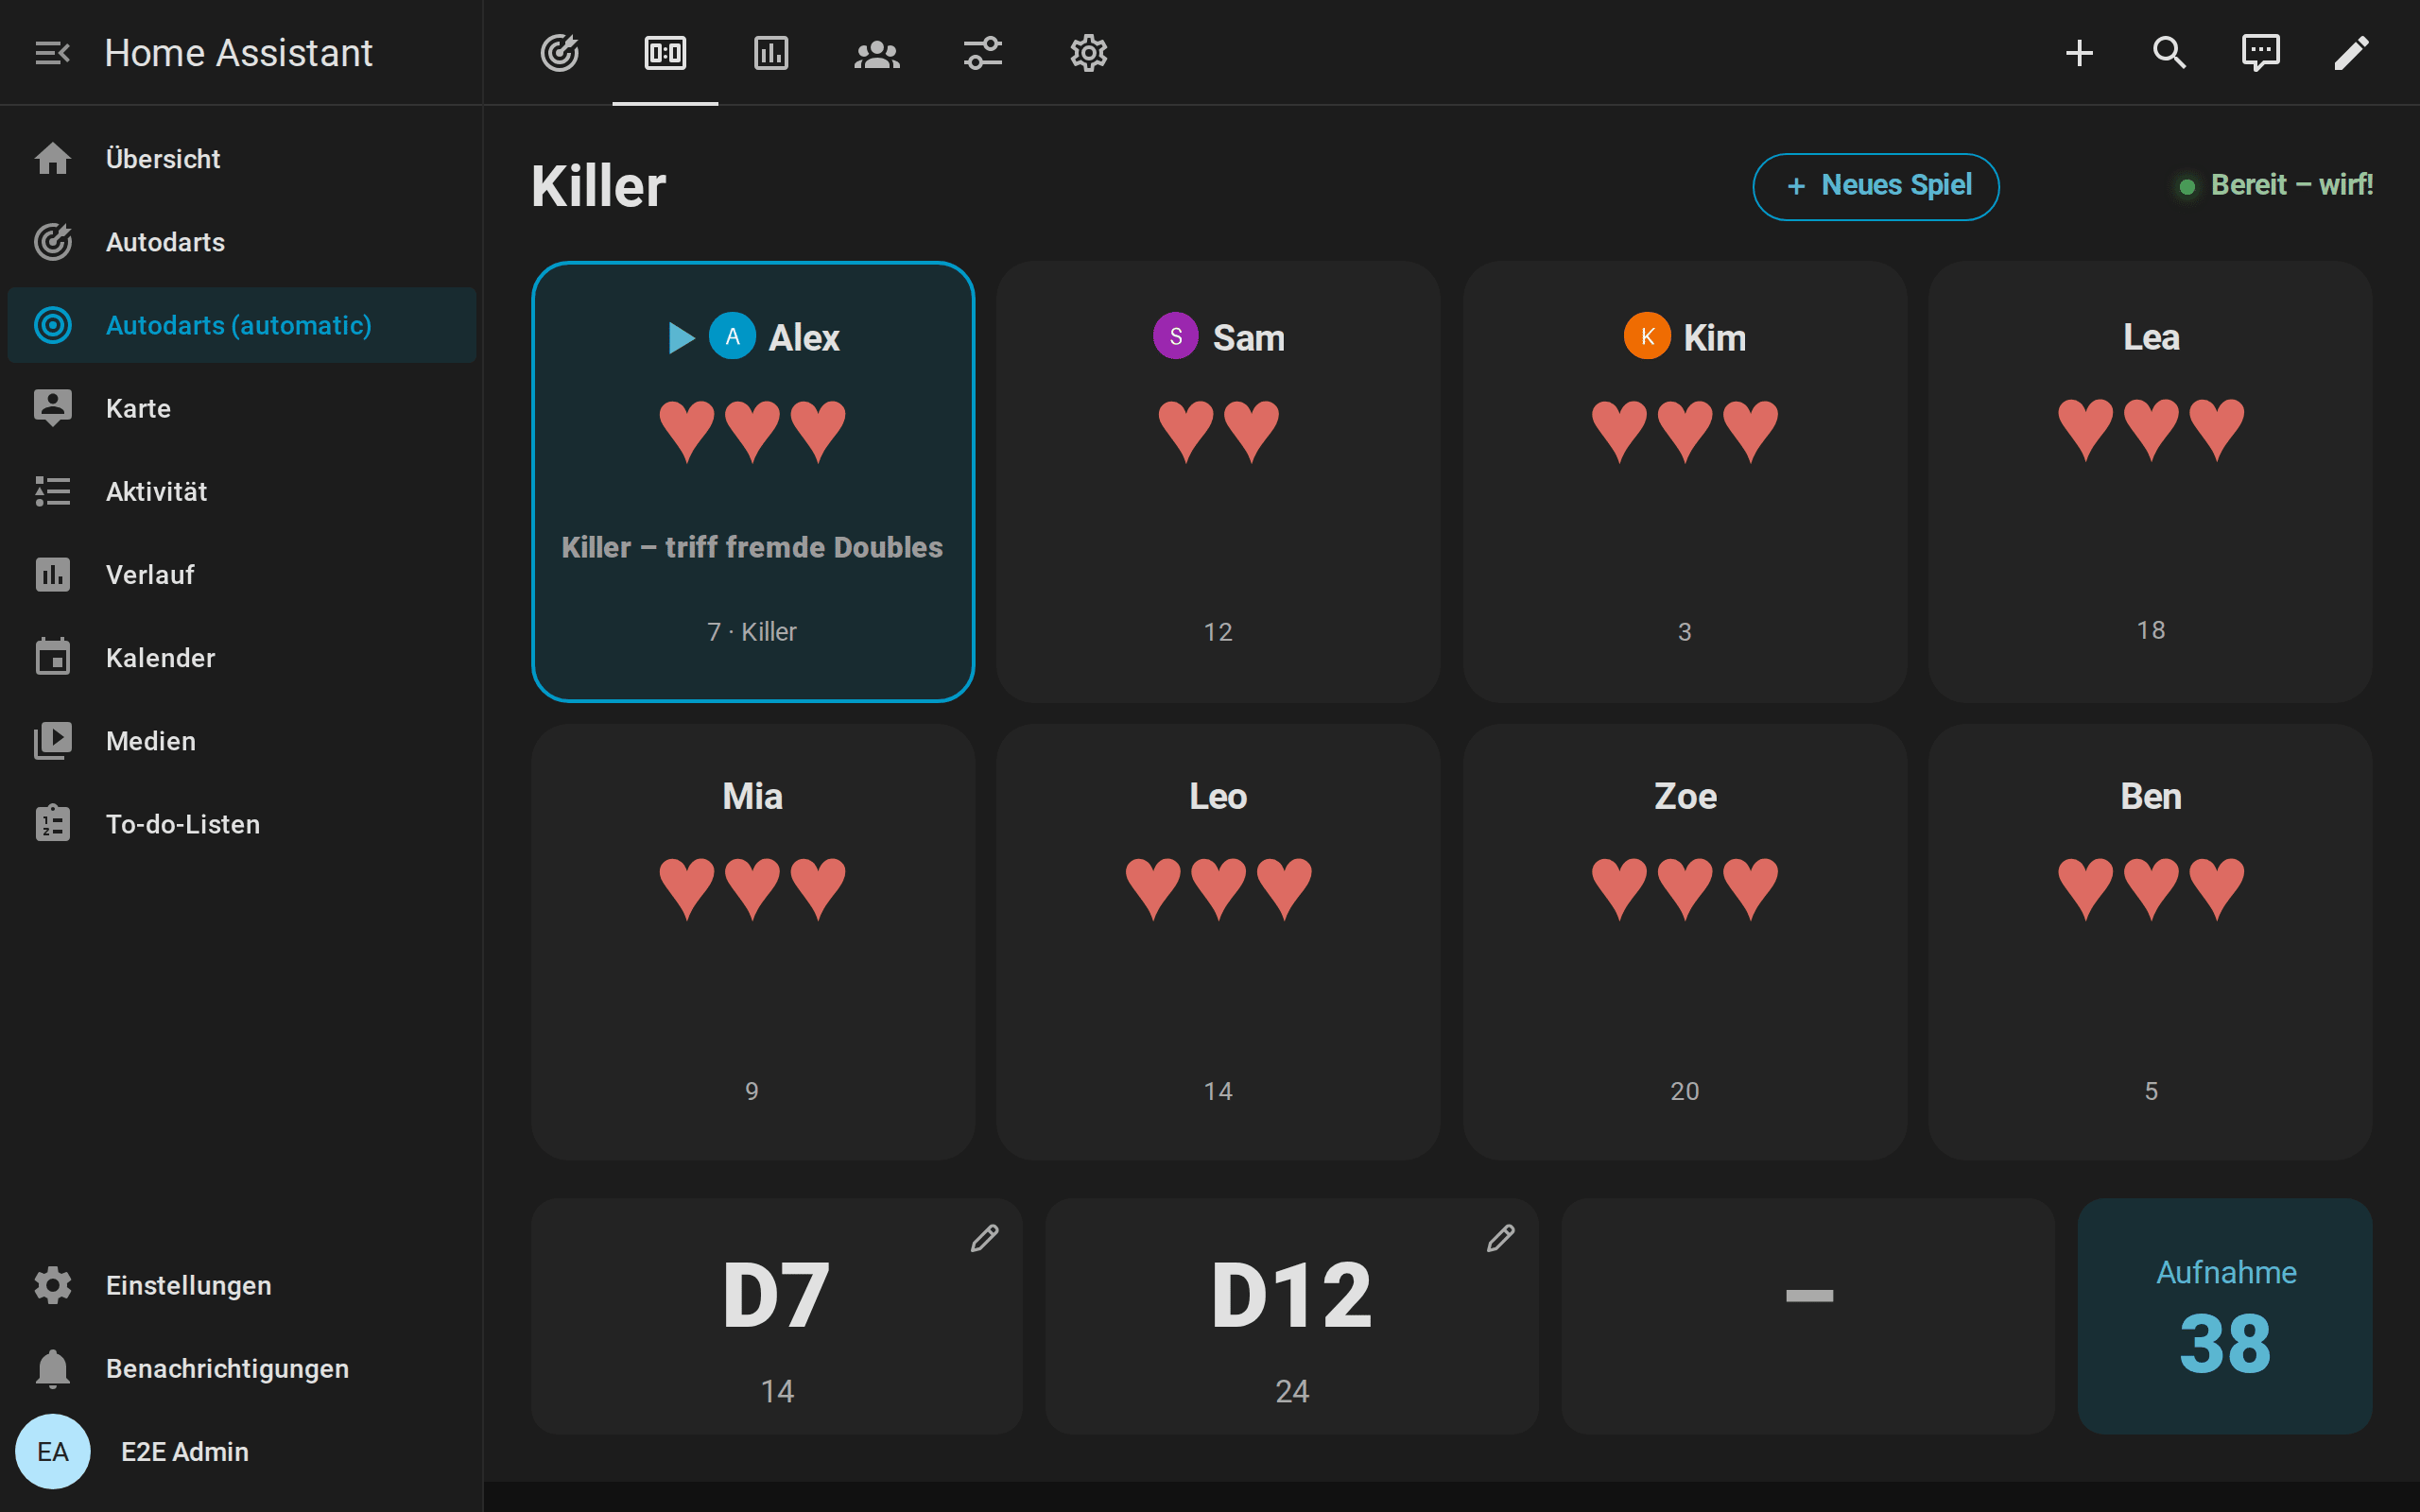This screenshot has height=1512, width=2420.
Task: Open the tuning sliders tab
Action: pyautogui.click(x=983, y=53)
